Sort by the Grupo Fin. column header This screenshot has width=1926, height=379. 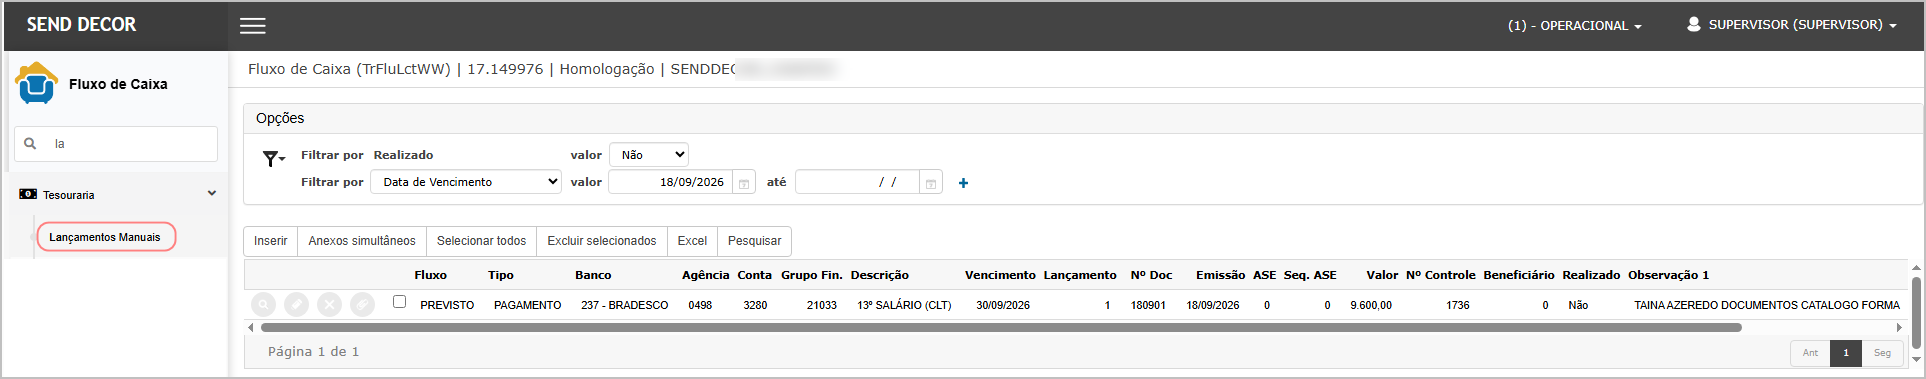click(812, 275)
